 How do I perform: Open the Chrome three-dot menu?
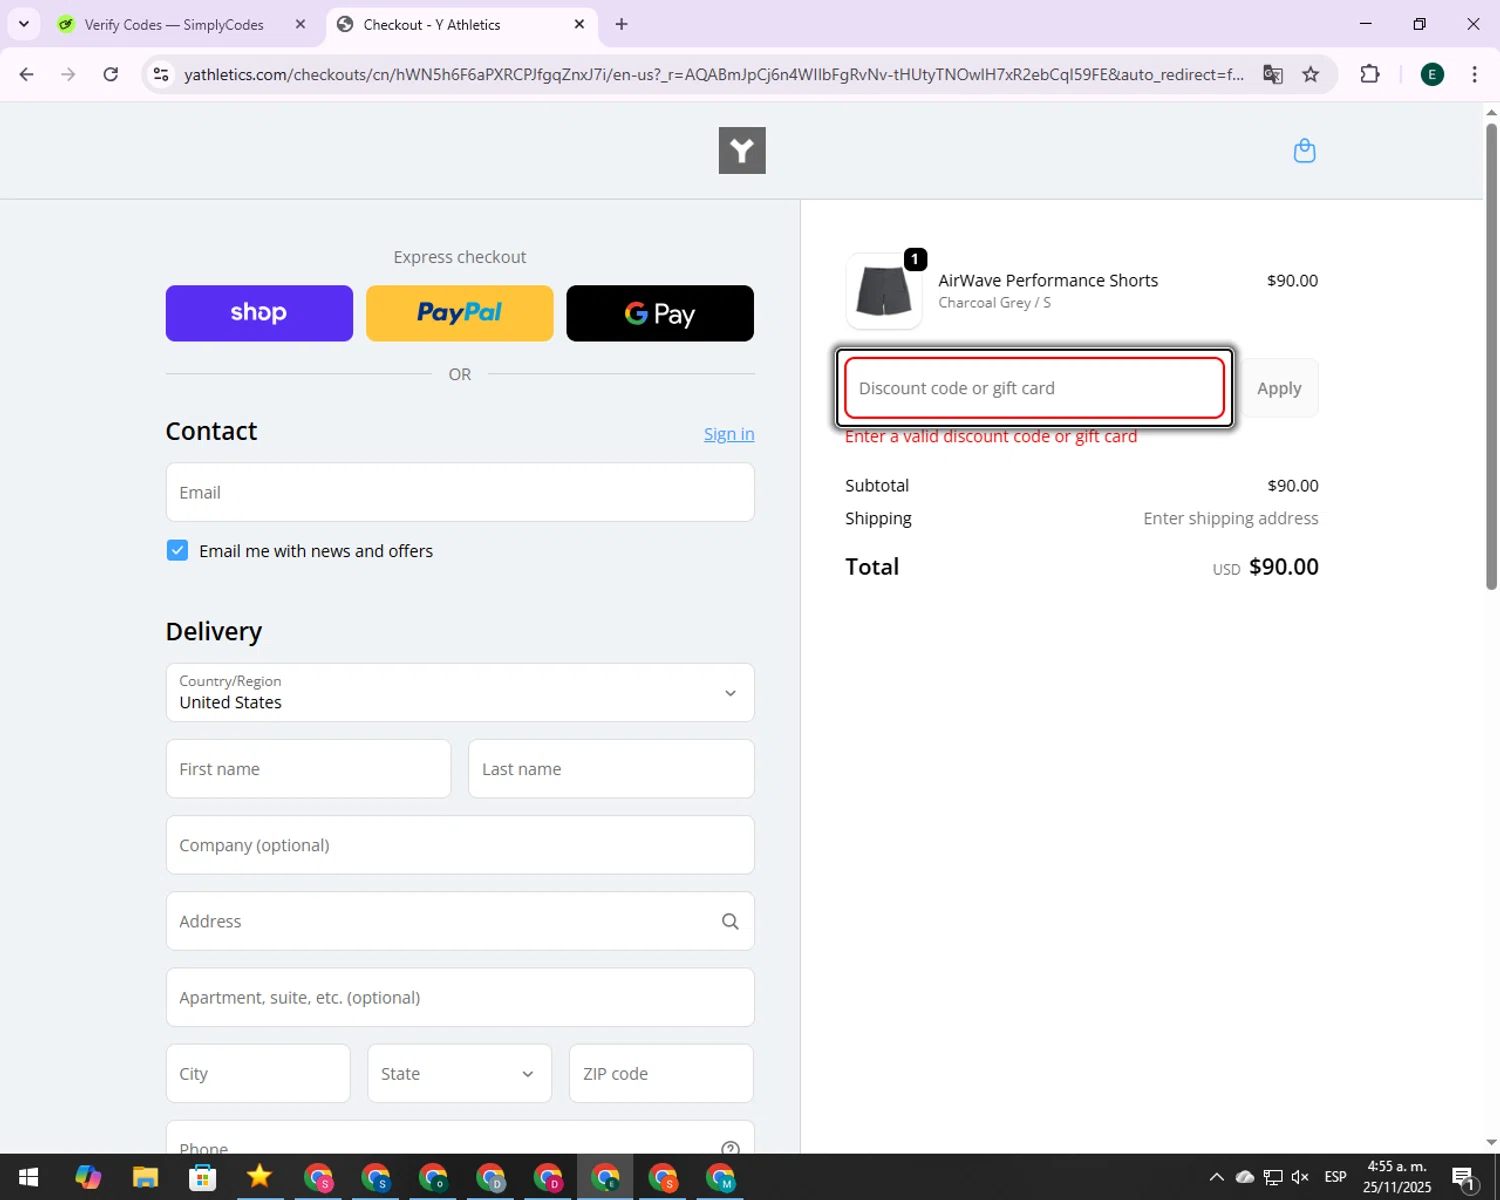(x=1474, y=75)
